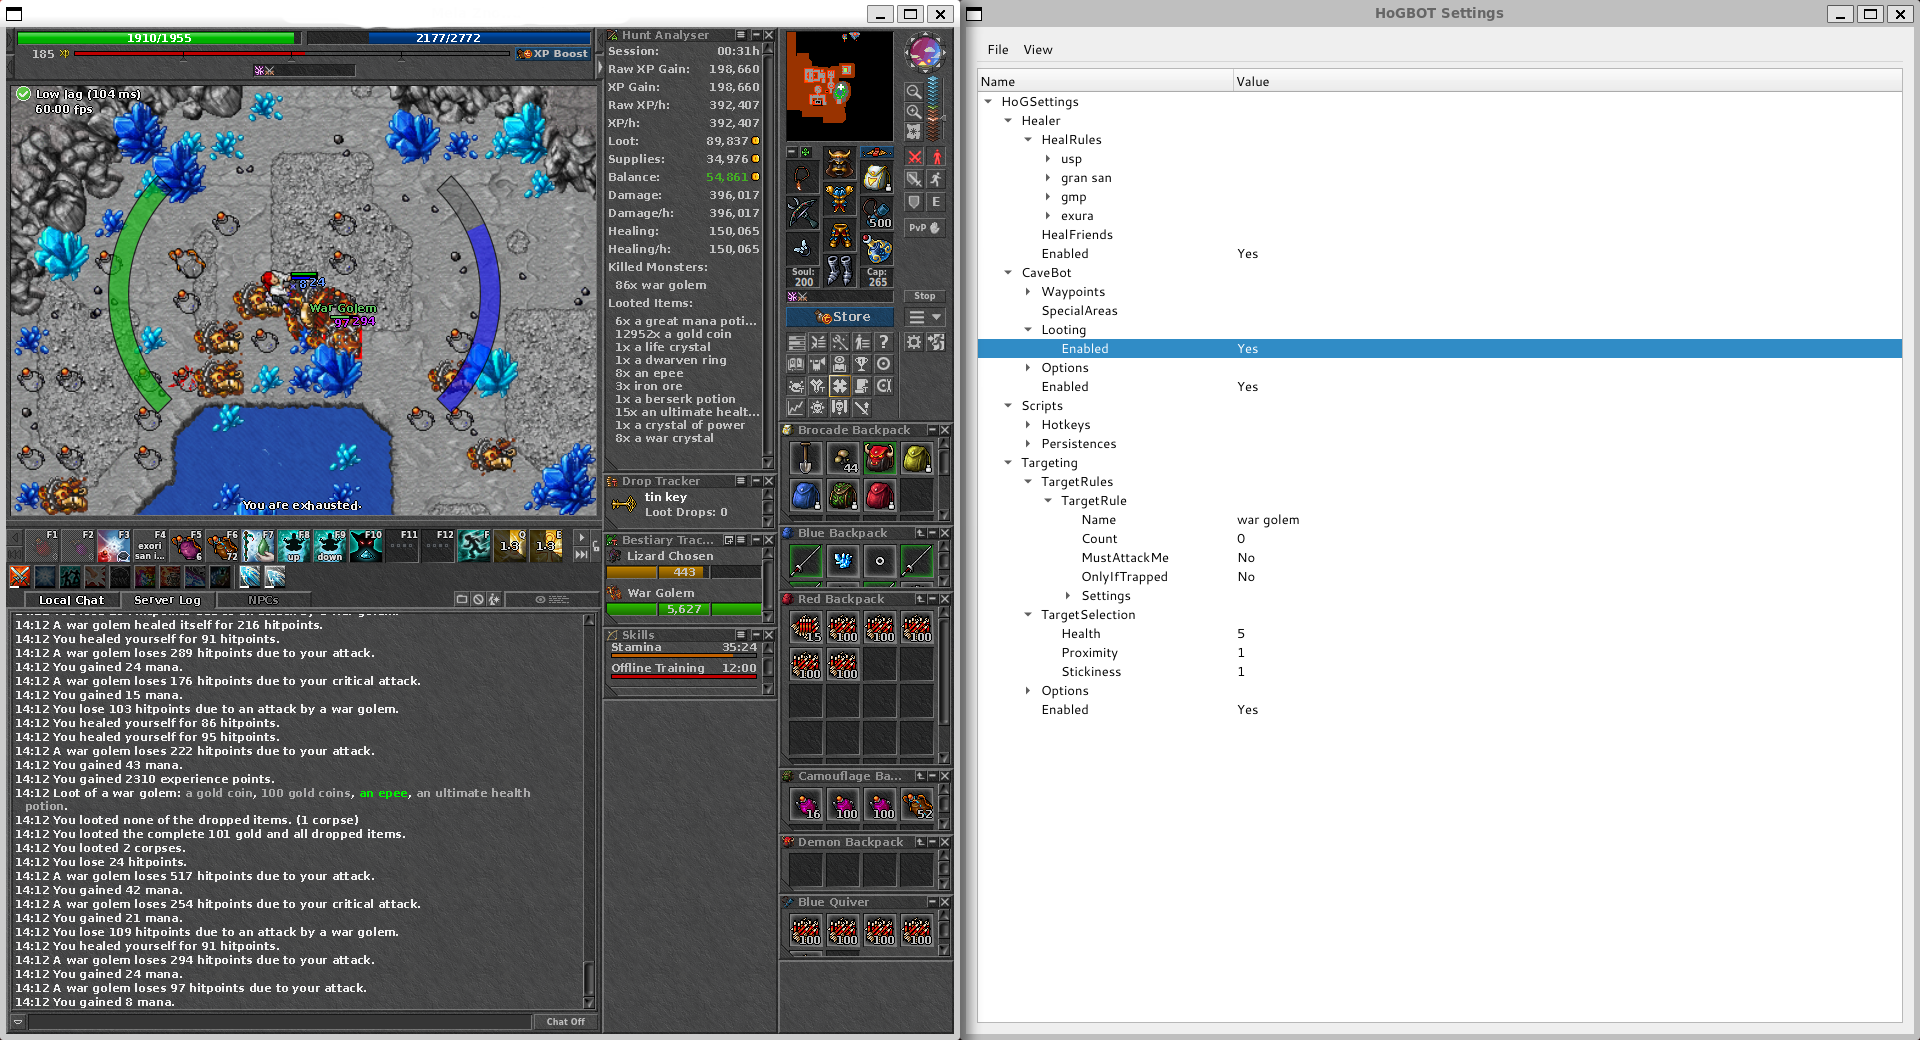Select the Looting Enabled row
1920x1040 pixels.
1084,349
